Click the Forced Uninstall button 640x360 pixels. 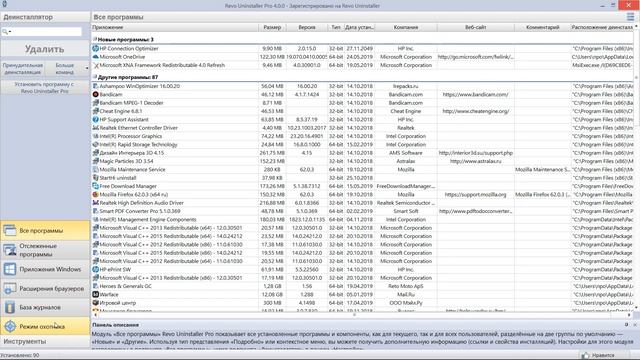pos(22,69)
